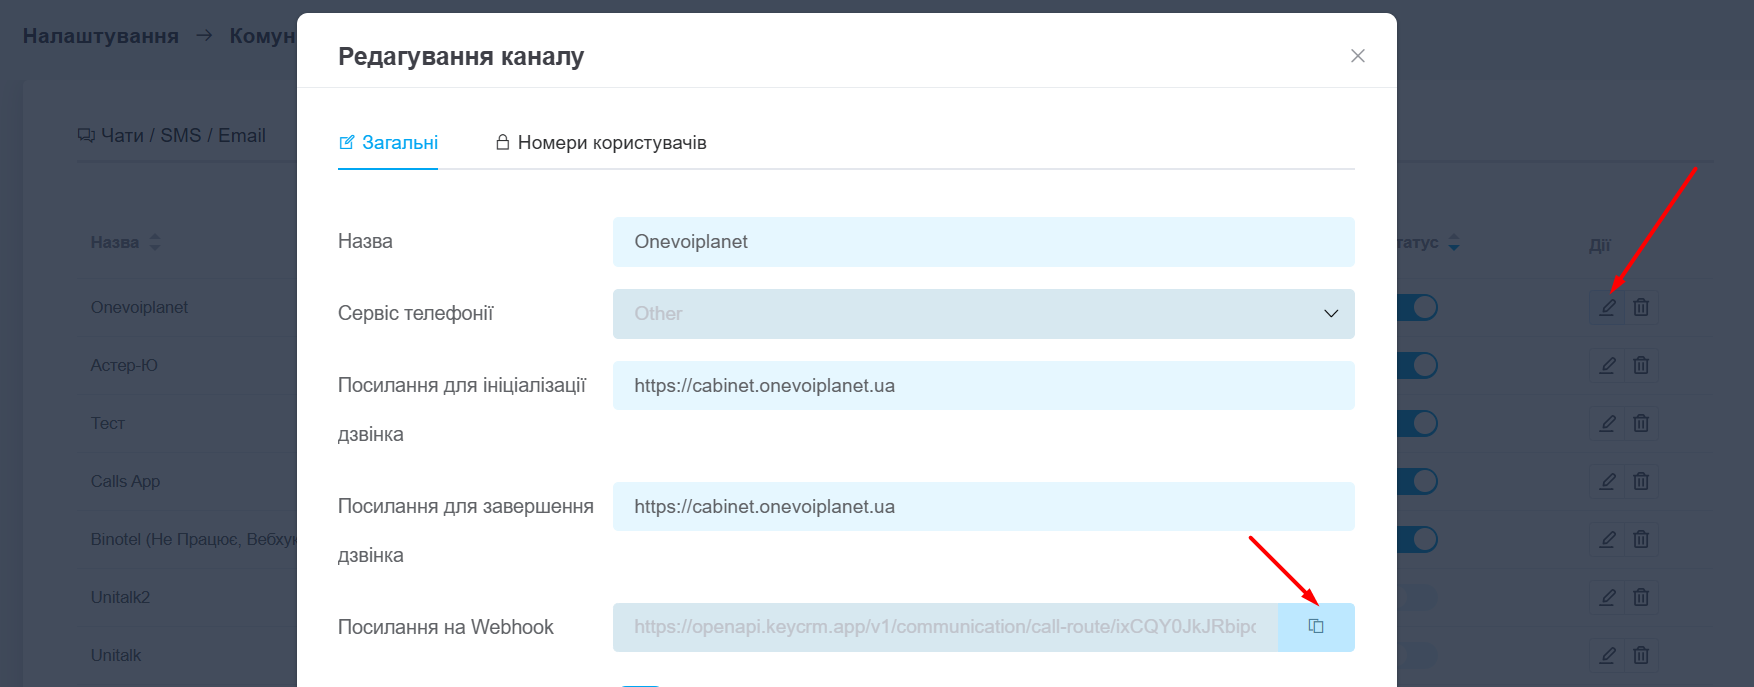Edit the Астер-Ю channel via pencil icon
Screen dimensions: 1754x687
pyautogui.click(x=1607, y=365)
